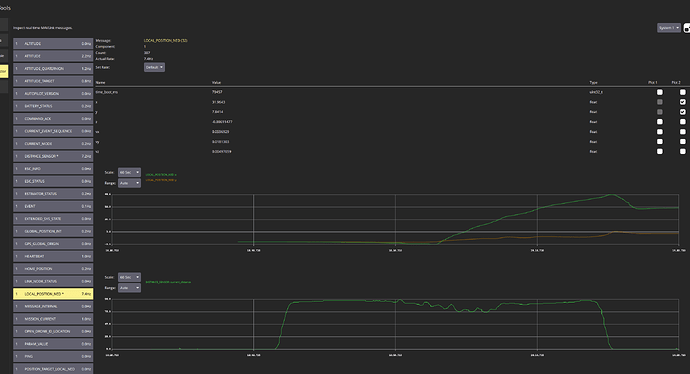Uncheck Plot 2 for field x
This screenshot has width=690, height=374.
coord(683,102)
